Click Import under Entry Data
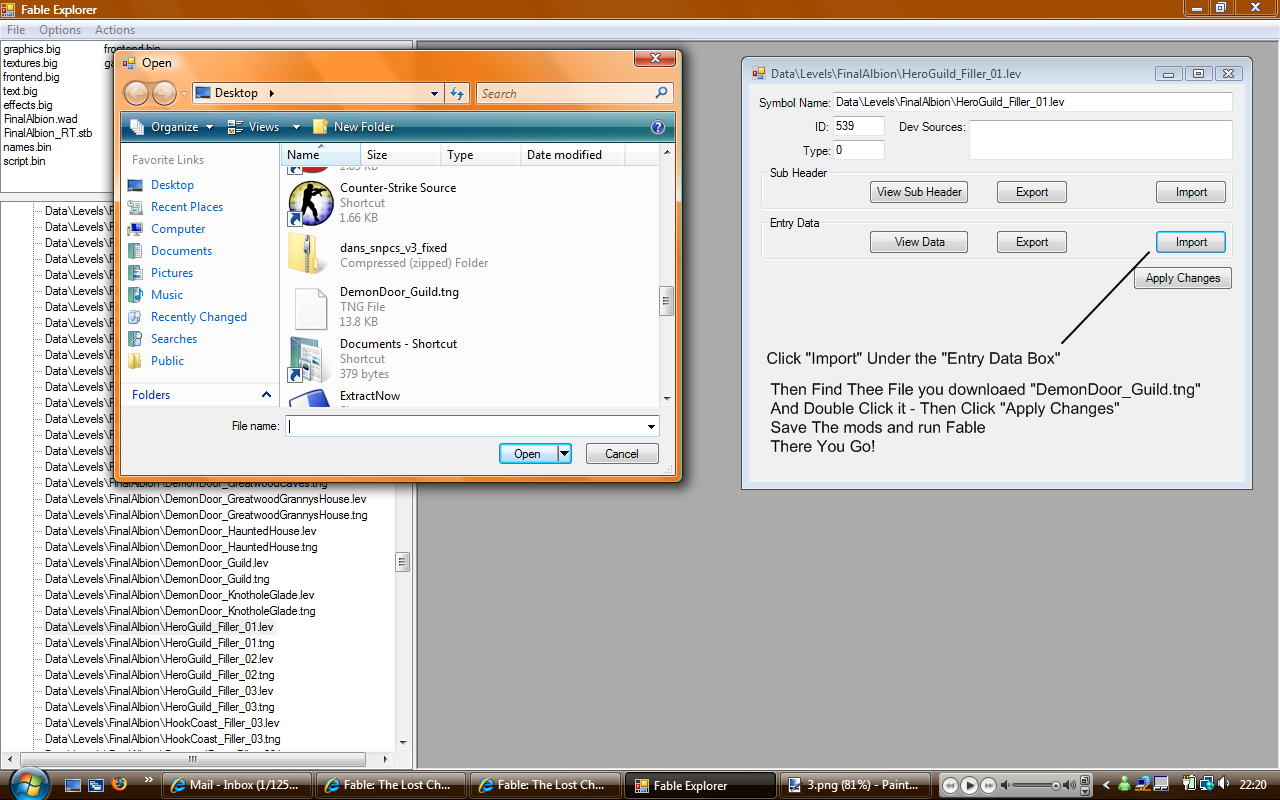Image resolution: width=1280 pixels, height=800 pixels. (x=1191, y=242)
